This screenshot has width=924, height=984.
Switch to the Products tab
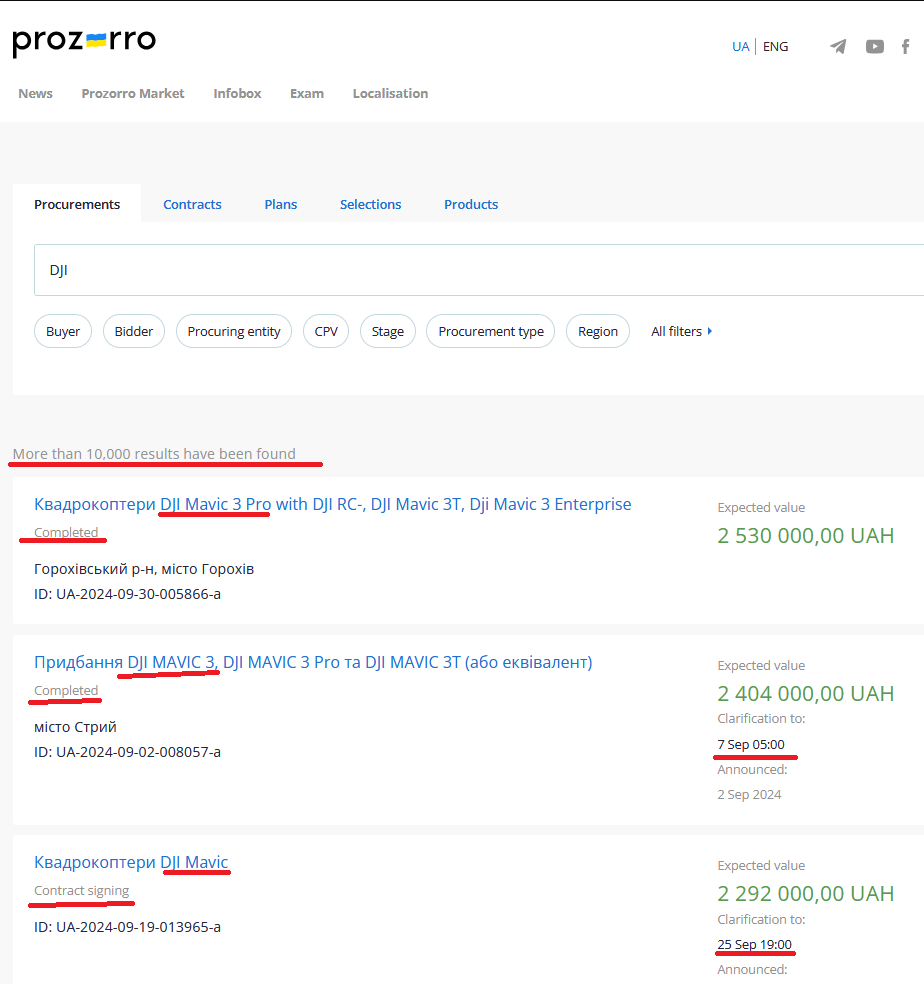pyautogui.click(x=471, y=204)
